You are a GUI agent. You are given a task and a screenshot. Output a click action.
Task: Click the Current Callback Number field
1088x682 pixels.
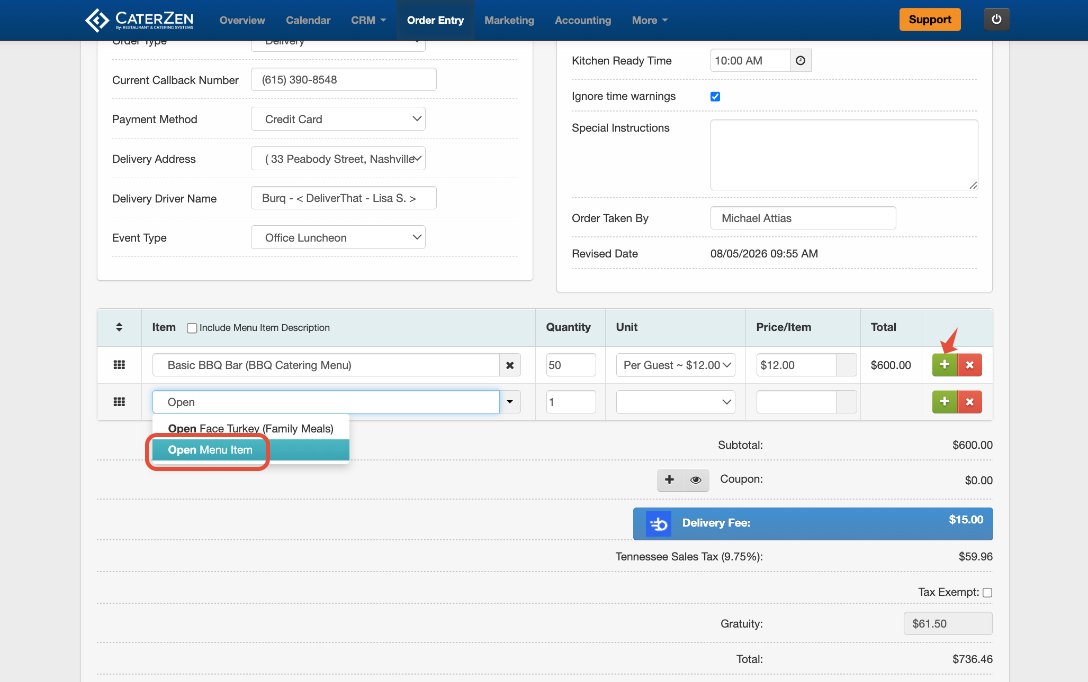coord(343,80)
